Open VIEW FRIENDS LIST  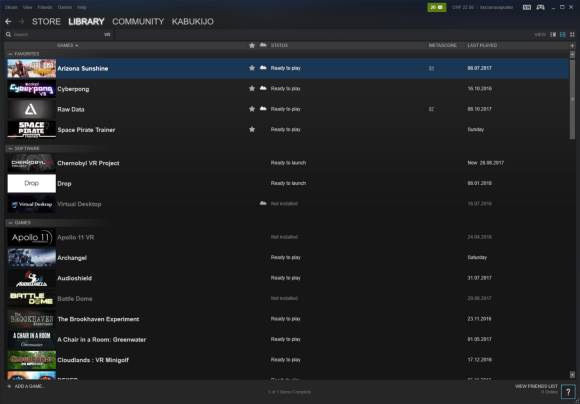[x=536, y=386]
